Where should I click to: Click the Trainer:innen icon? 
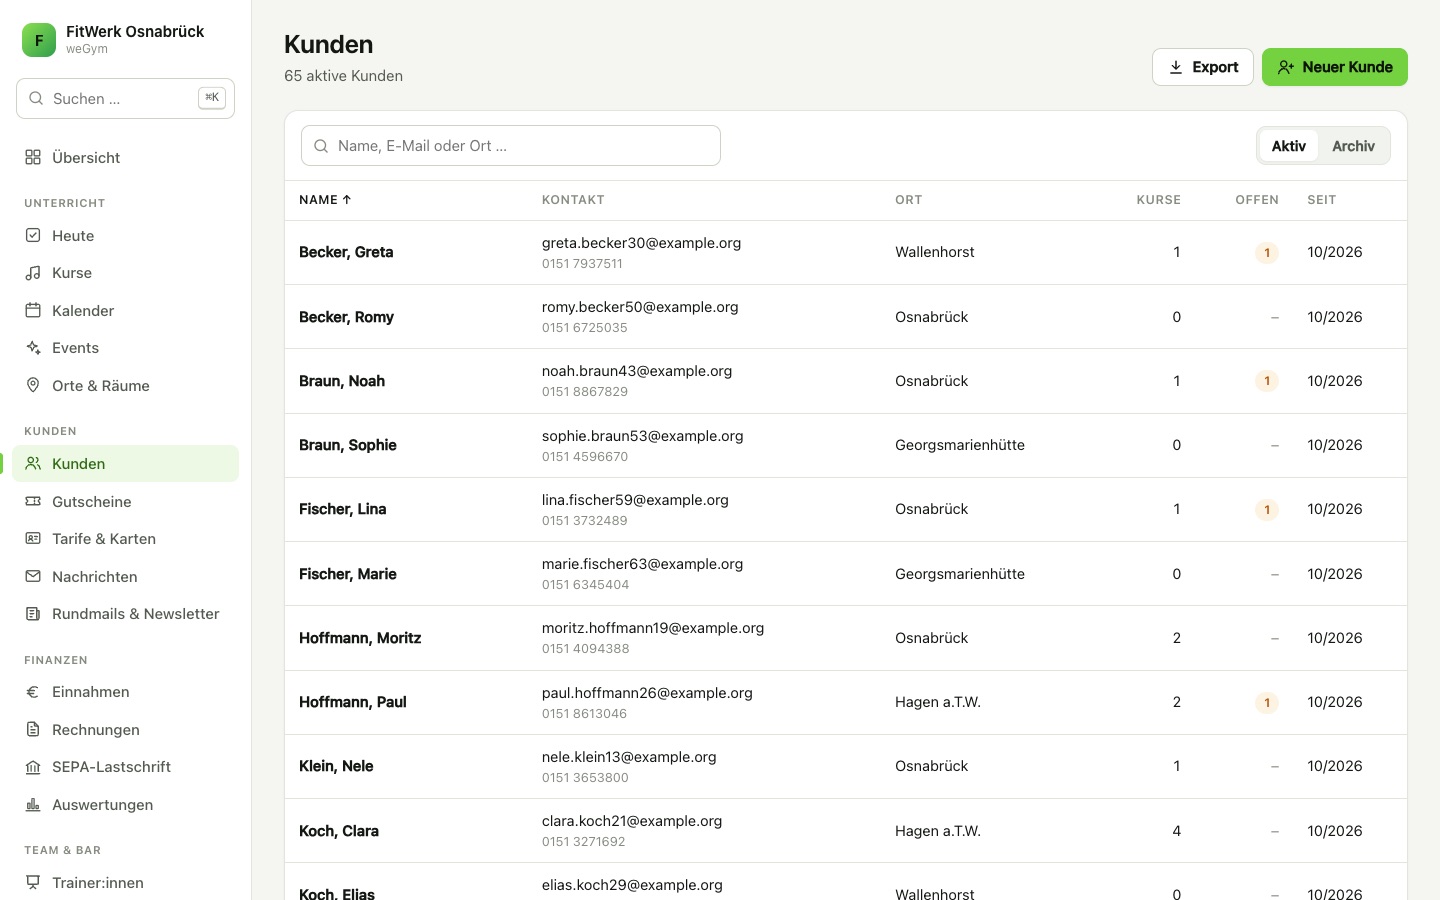33,882
